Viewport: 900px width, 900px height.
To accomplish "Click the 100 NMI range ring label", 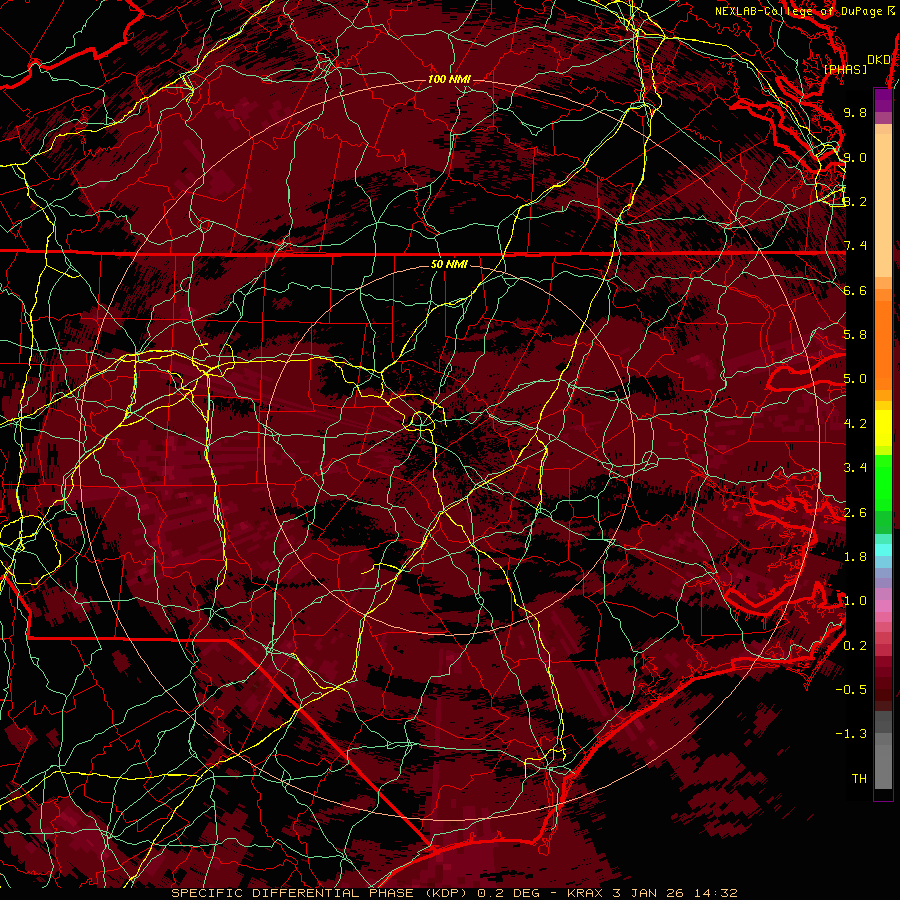I will click(x=449, y=79).
